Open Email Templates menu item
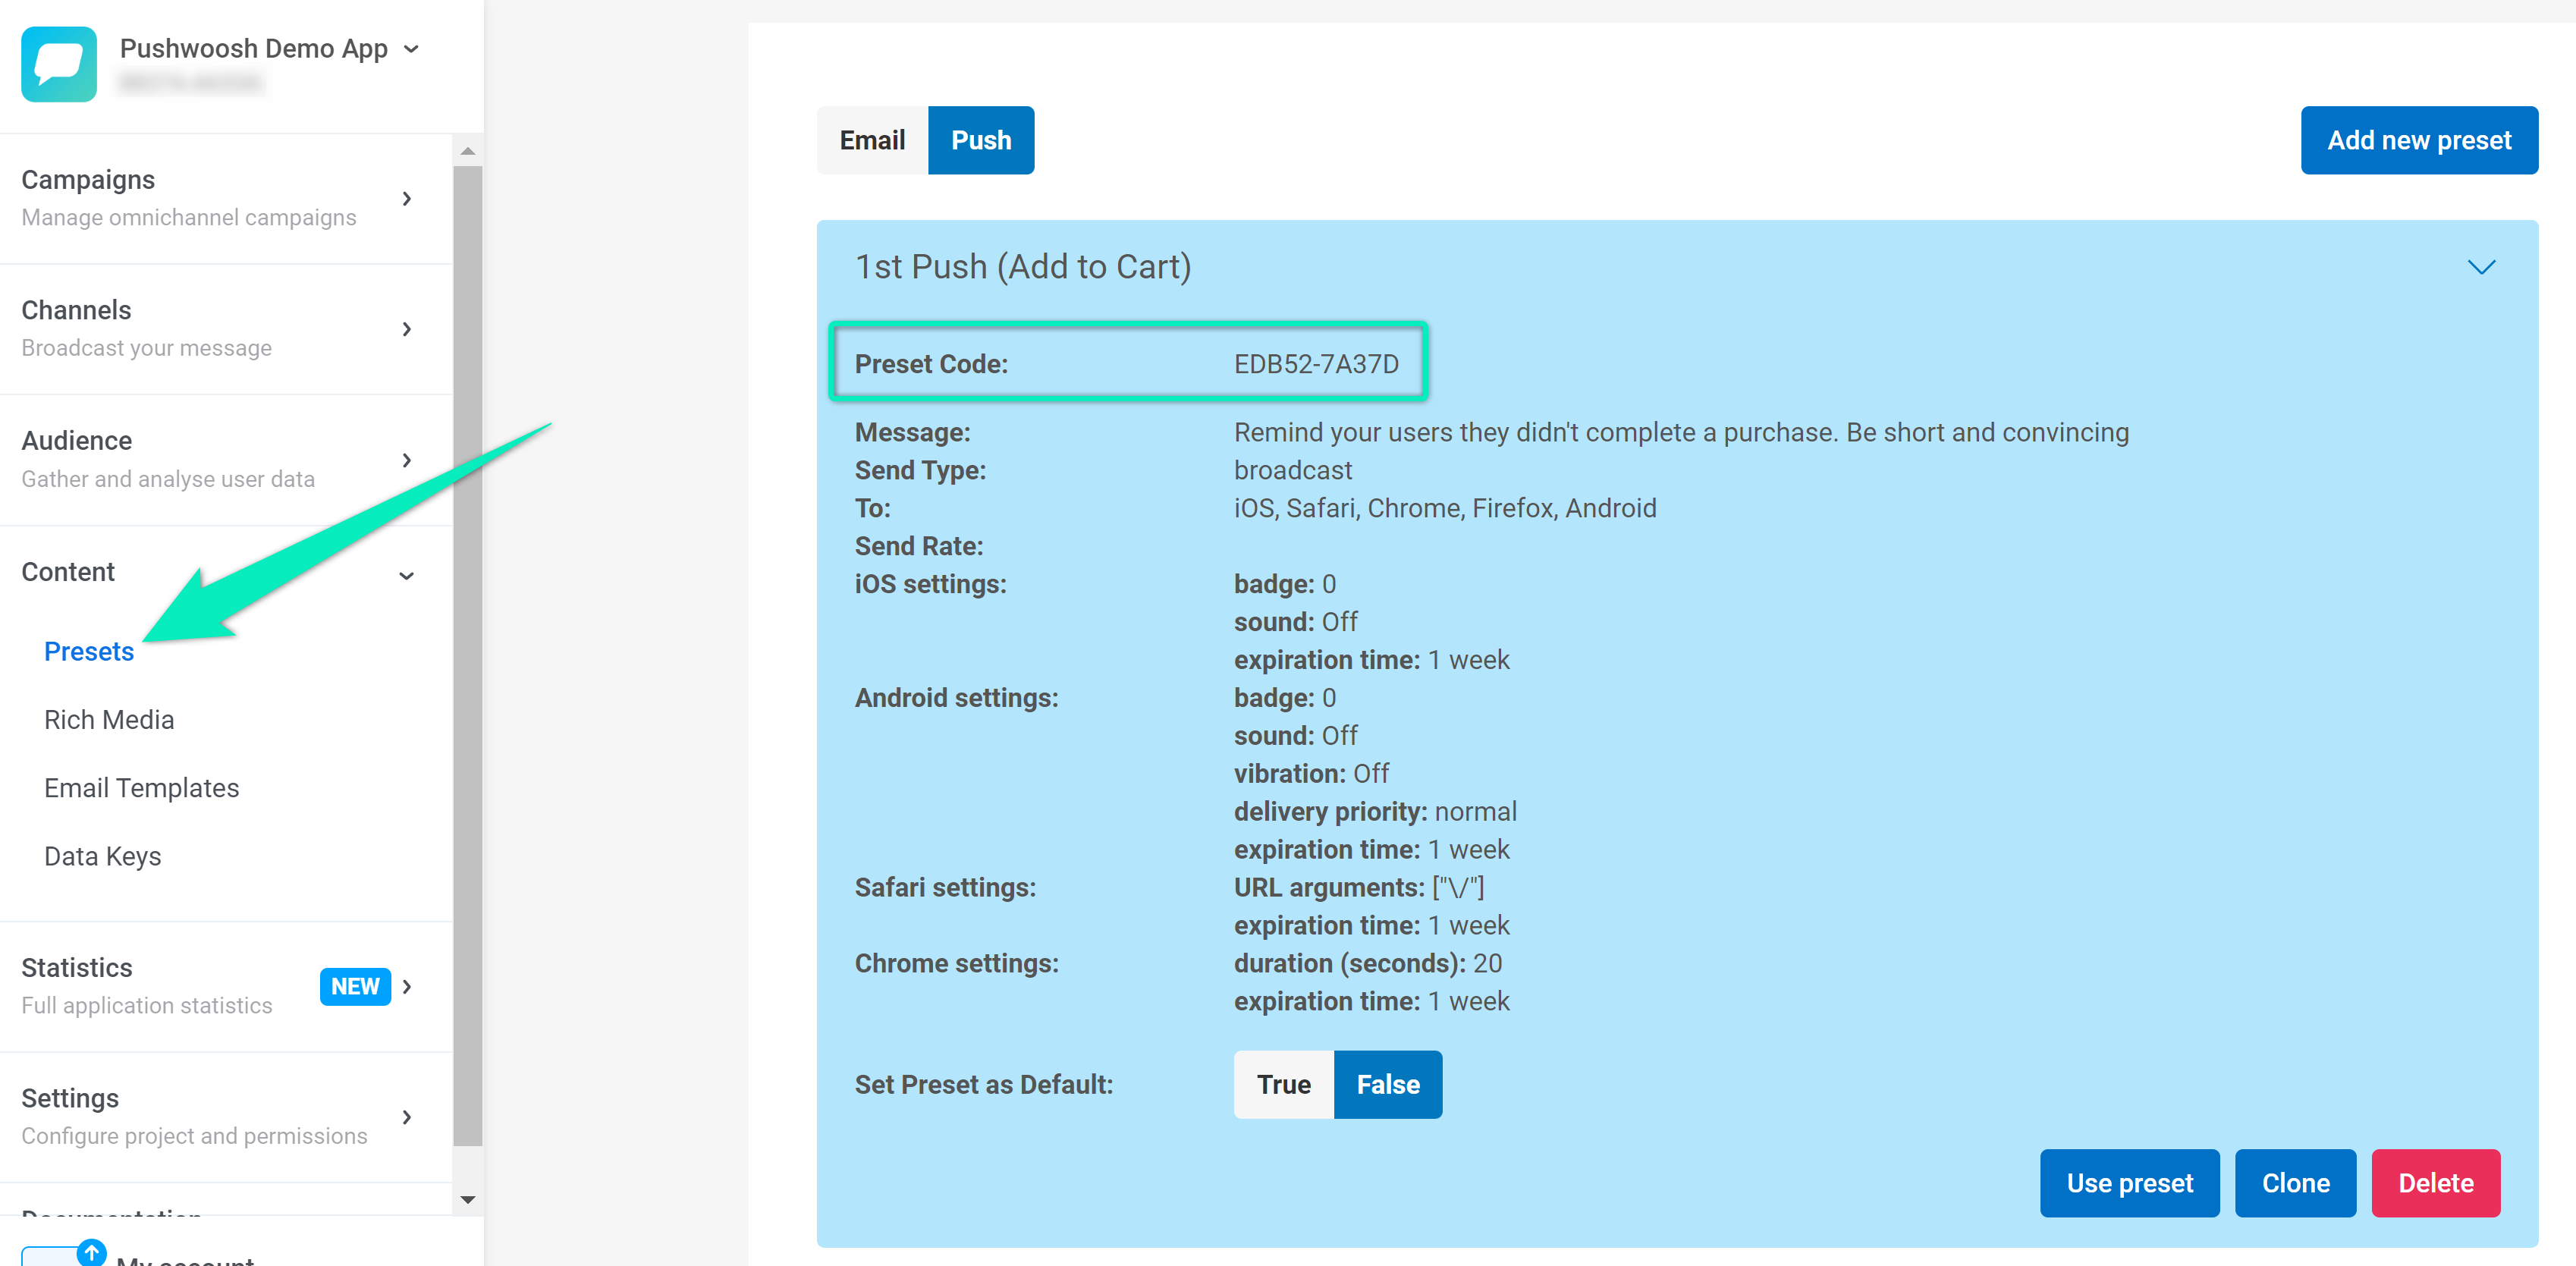Viewport: 2576px width, 1266px height. (x=142, y=788)
